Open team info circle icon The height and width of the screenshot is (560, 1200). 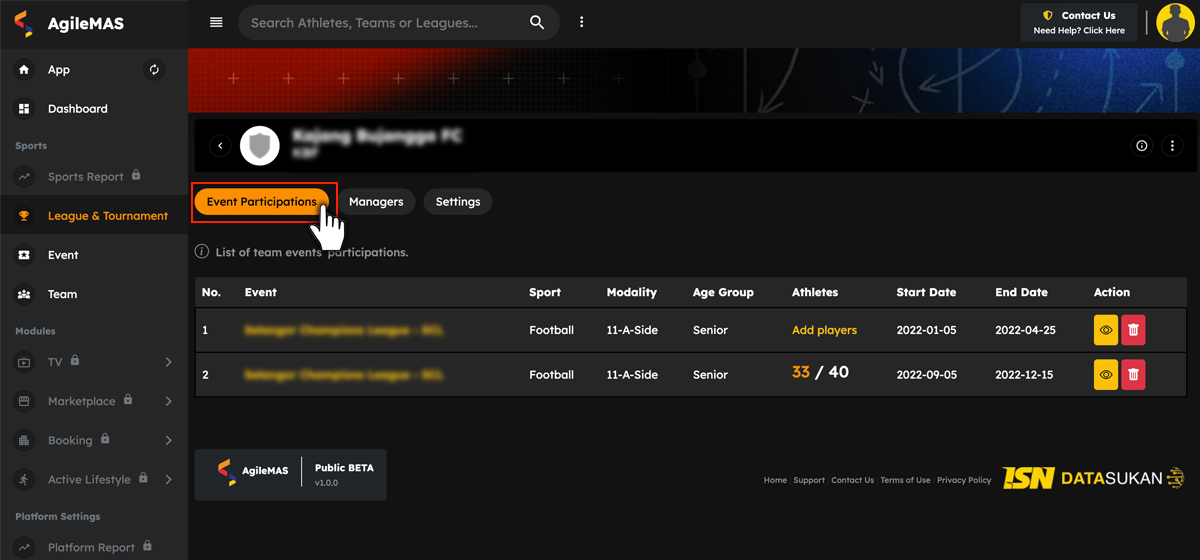(x=1142, y=146)
